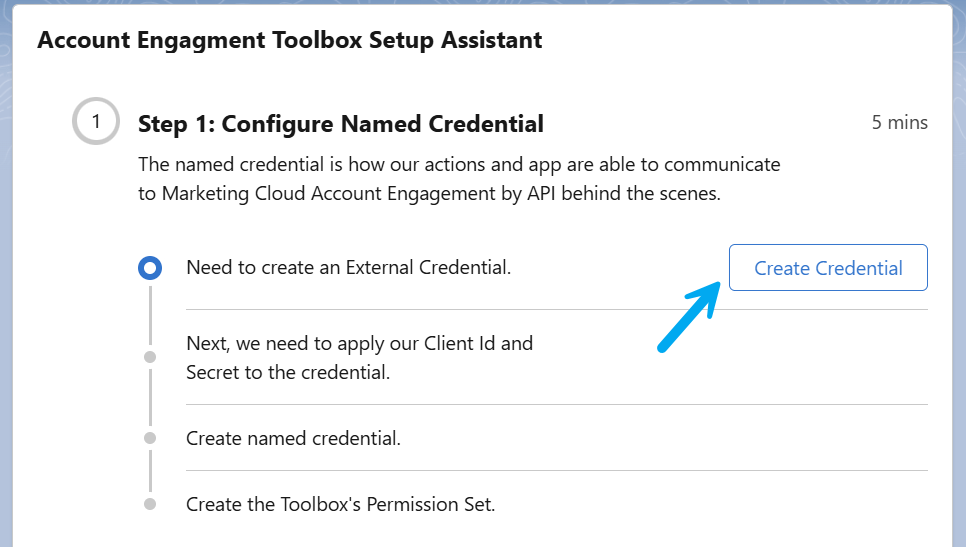The image size is (966, 547).
Task: Click grey dot beside Create named credential
Action: click(x=150, y=438)
